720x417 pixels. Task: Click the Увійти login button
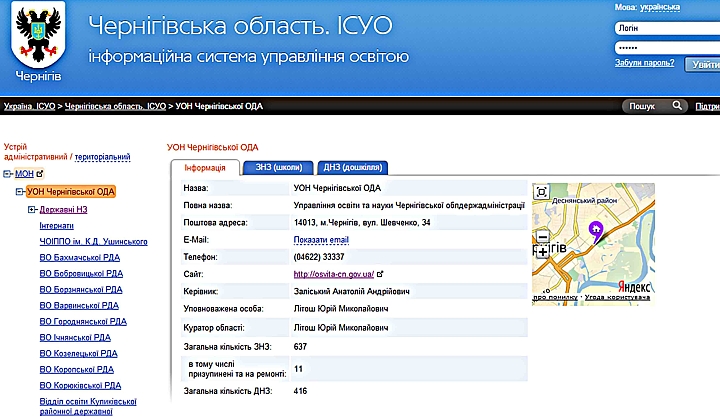click(702, 64)
